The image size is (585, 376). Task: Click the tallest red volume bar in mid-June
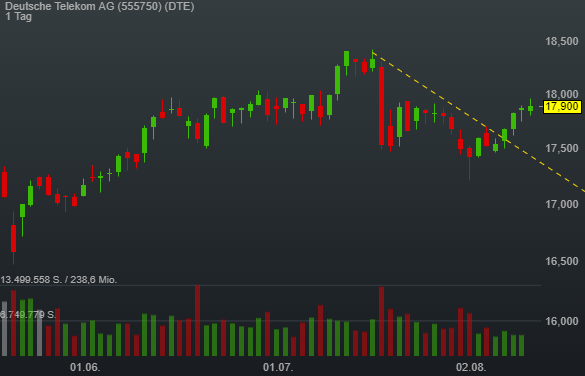(197, 320)
